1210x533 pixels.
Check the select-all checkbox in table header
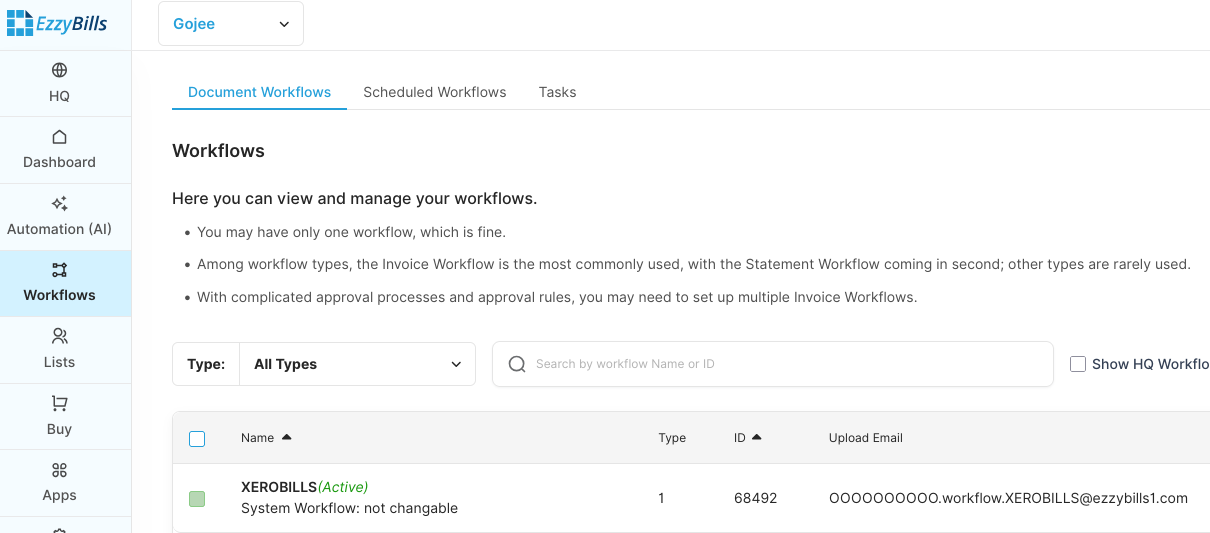[x=197, y=439]
